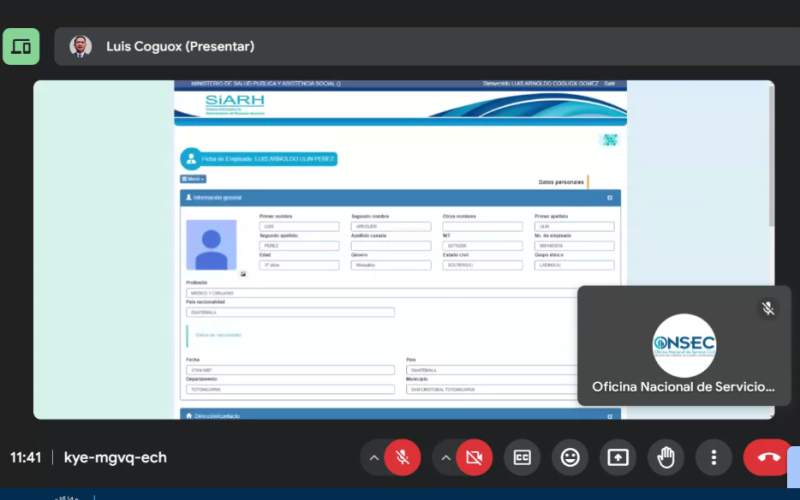The height and width of the screenshot is (500, 800).
Task: Click the green presentation icon top-left
Action: (x=21, y=46)
